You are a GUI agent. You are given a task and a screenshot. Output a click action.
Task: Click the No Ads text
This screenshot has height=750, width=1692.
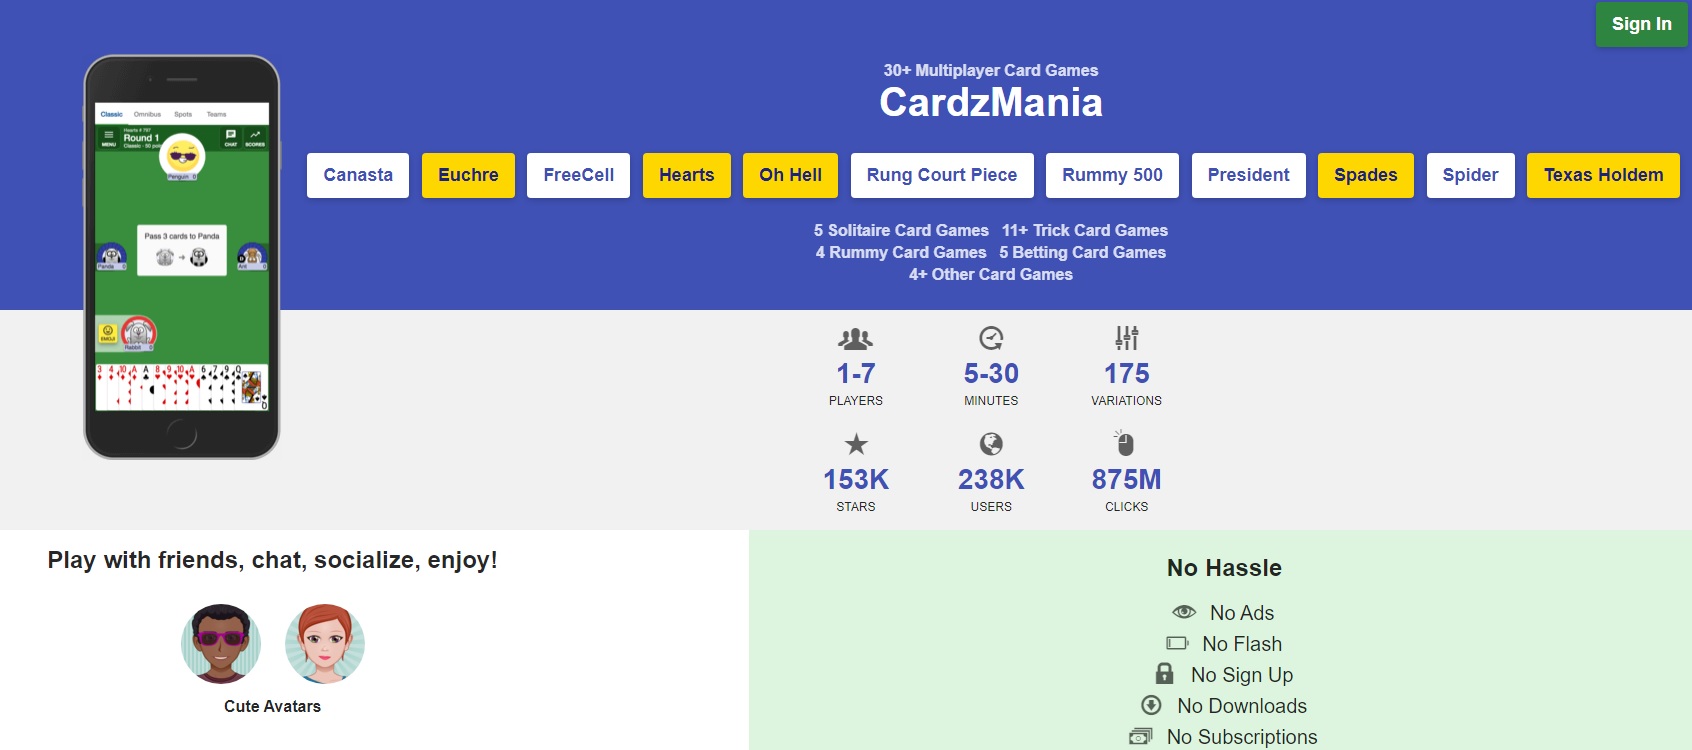pyautogui.click(x=1242, y=613)
